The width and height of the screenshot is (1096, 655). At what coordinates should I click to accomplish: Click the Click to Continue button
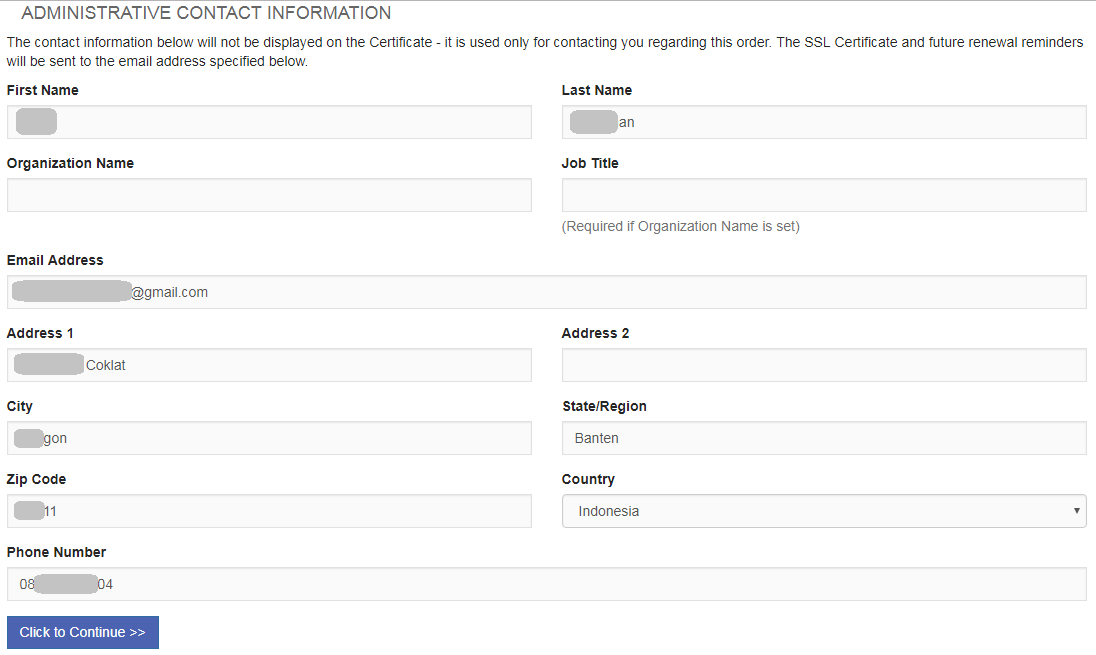(x=82, y=632)
